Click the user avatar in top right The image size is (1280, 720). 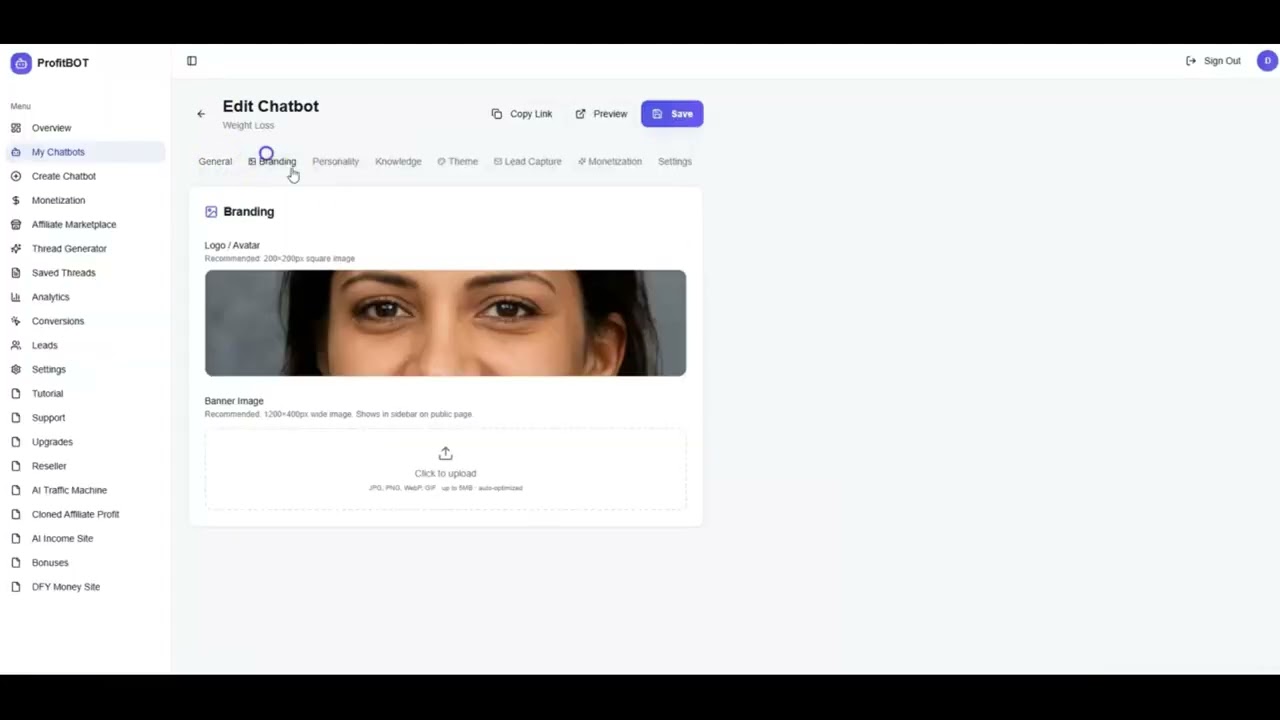pyautogui.click(x=1267, y=61)
